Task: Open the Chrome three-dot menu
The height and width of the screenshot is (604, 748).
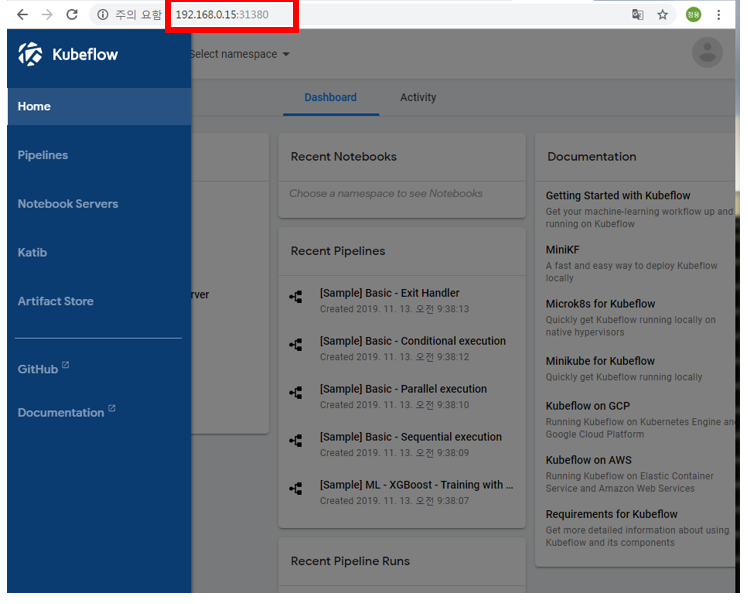Action: [x=718, y=15]
